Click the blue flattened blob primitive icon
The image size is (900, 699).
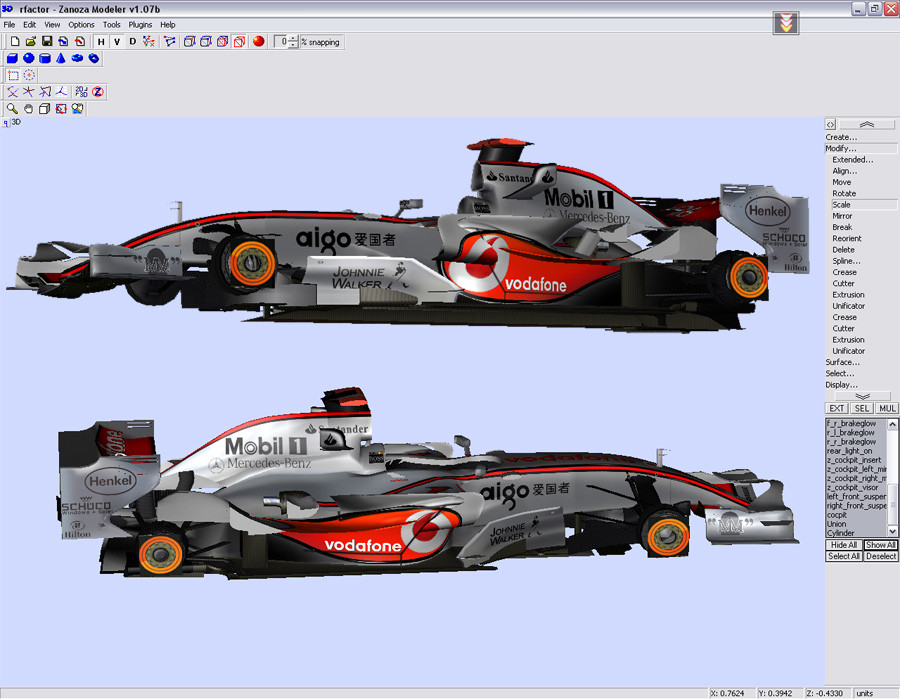[x=77, y=58]
